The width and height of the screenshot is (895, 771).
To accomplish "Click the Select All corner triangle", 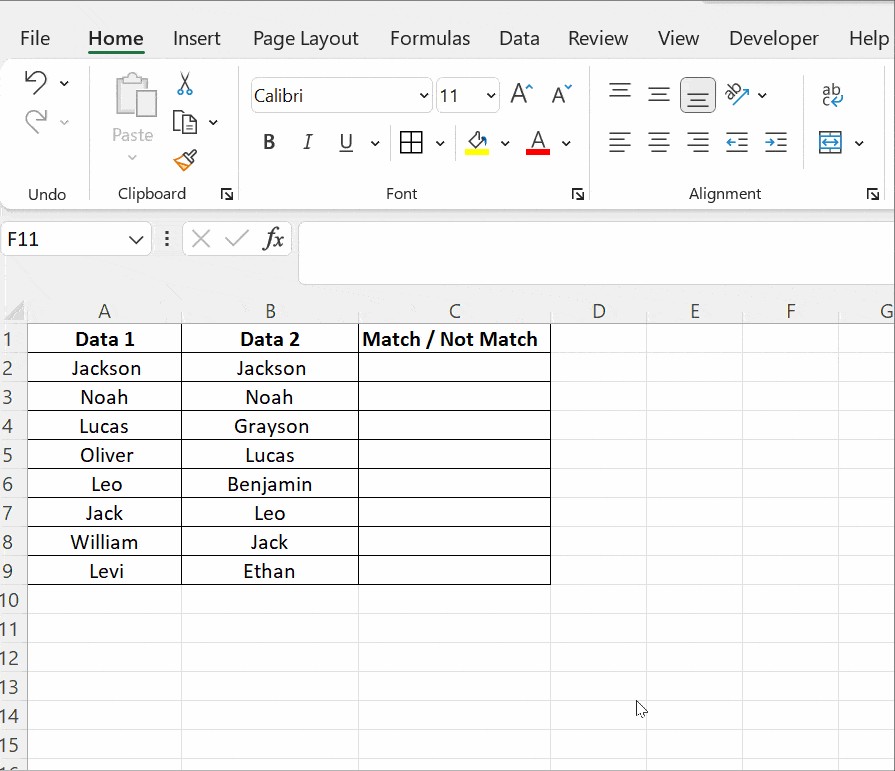I will point(14,312).
